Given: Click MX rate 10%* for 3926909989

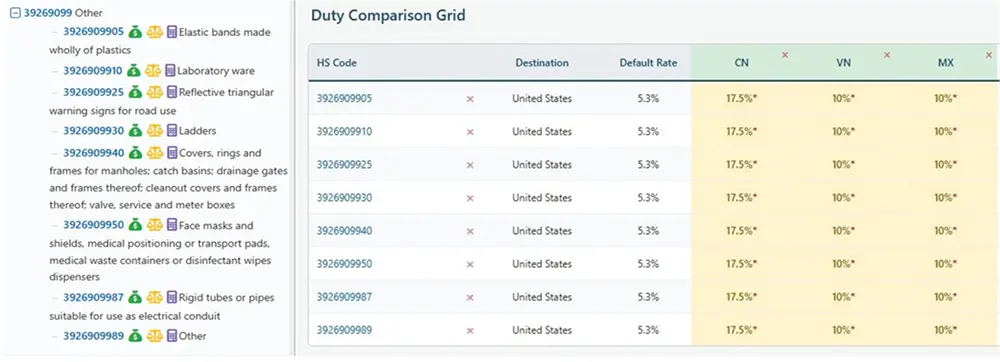Looking at the screenshot, I should [945, 330].
